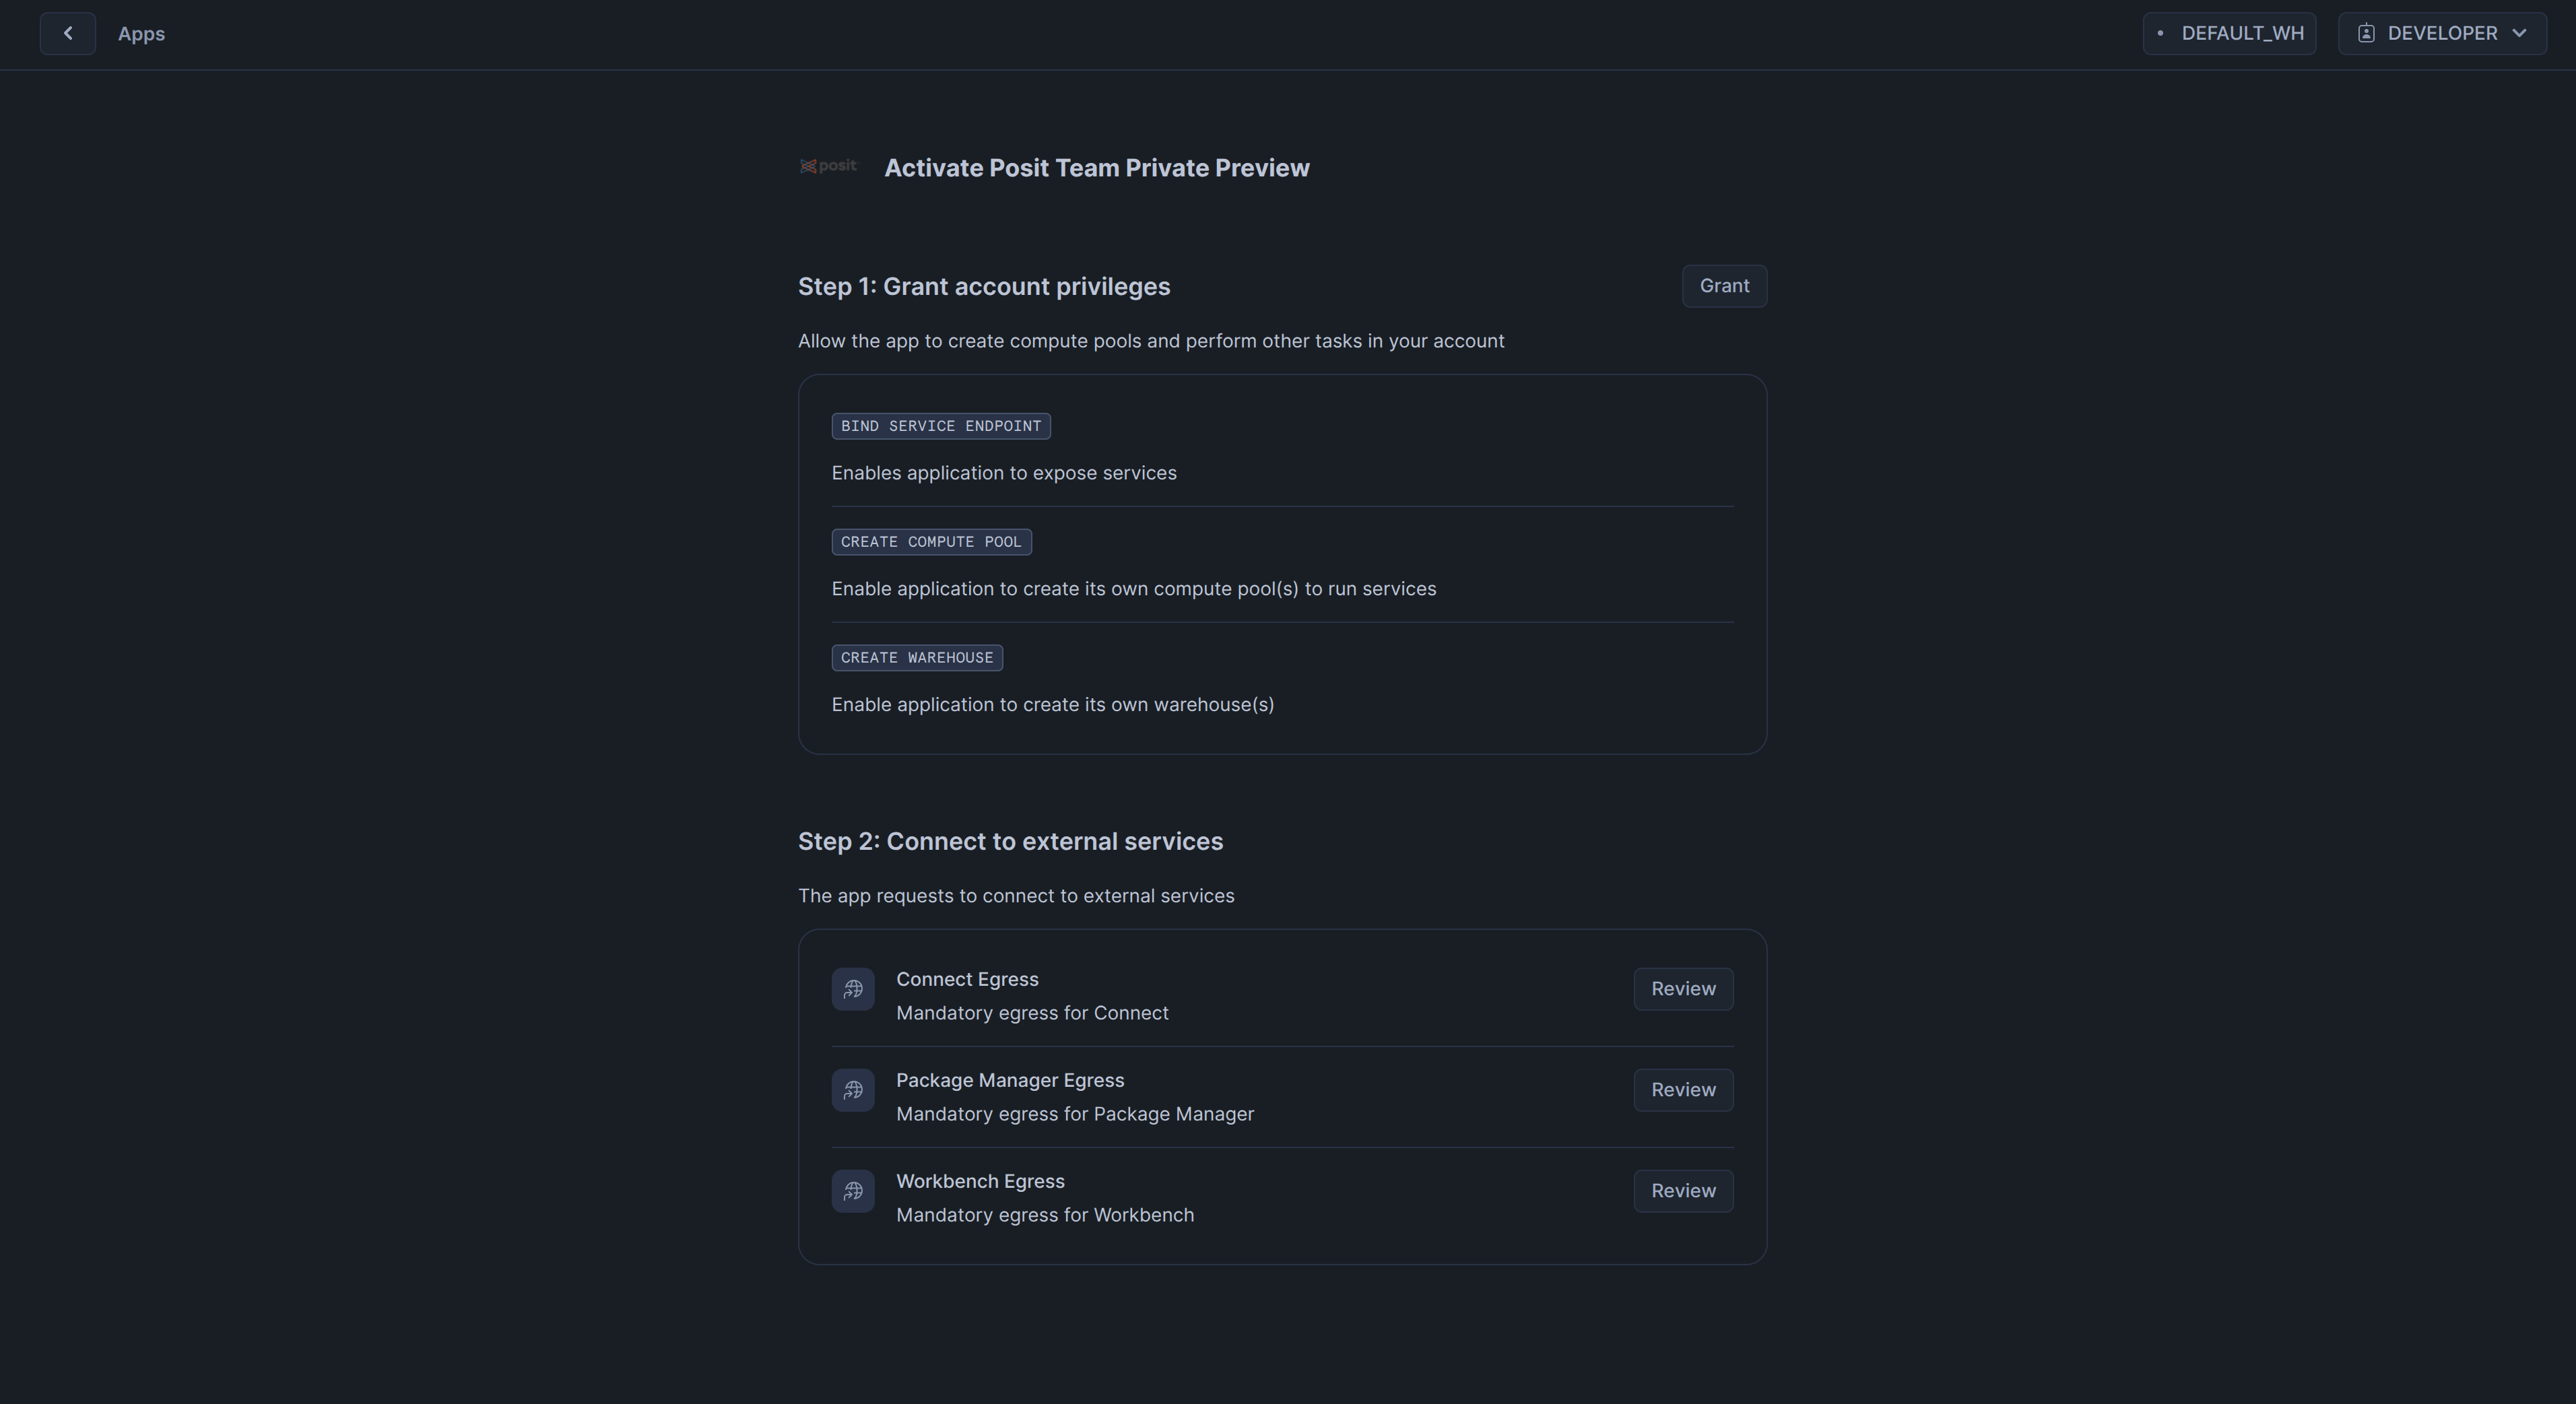The image size is (2576, 1404).
Task: Review the Connect Egress connection
Action: tap(1683, 989)
